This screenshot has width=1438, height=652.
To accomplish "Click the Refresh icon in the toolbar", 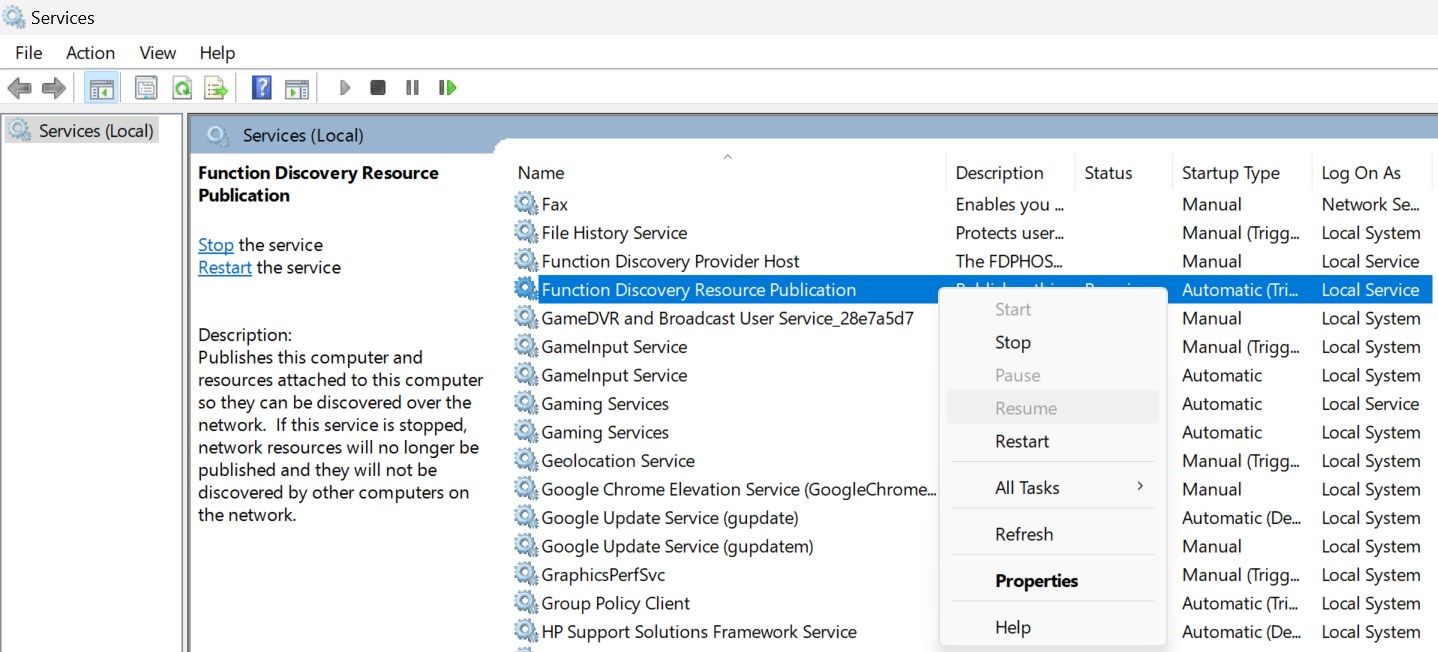I will click(182, 87).
